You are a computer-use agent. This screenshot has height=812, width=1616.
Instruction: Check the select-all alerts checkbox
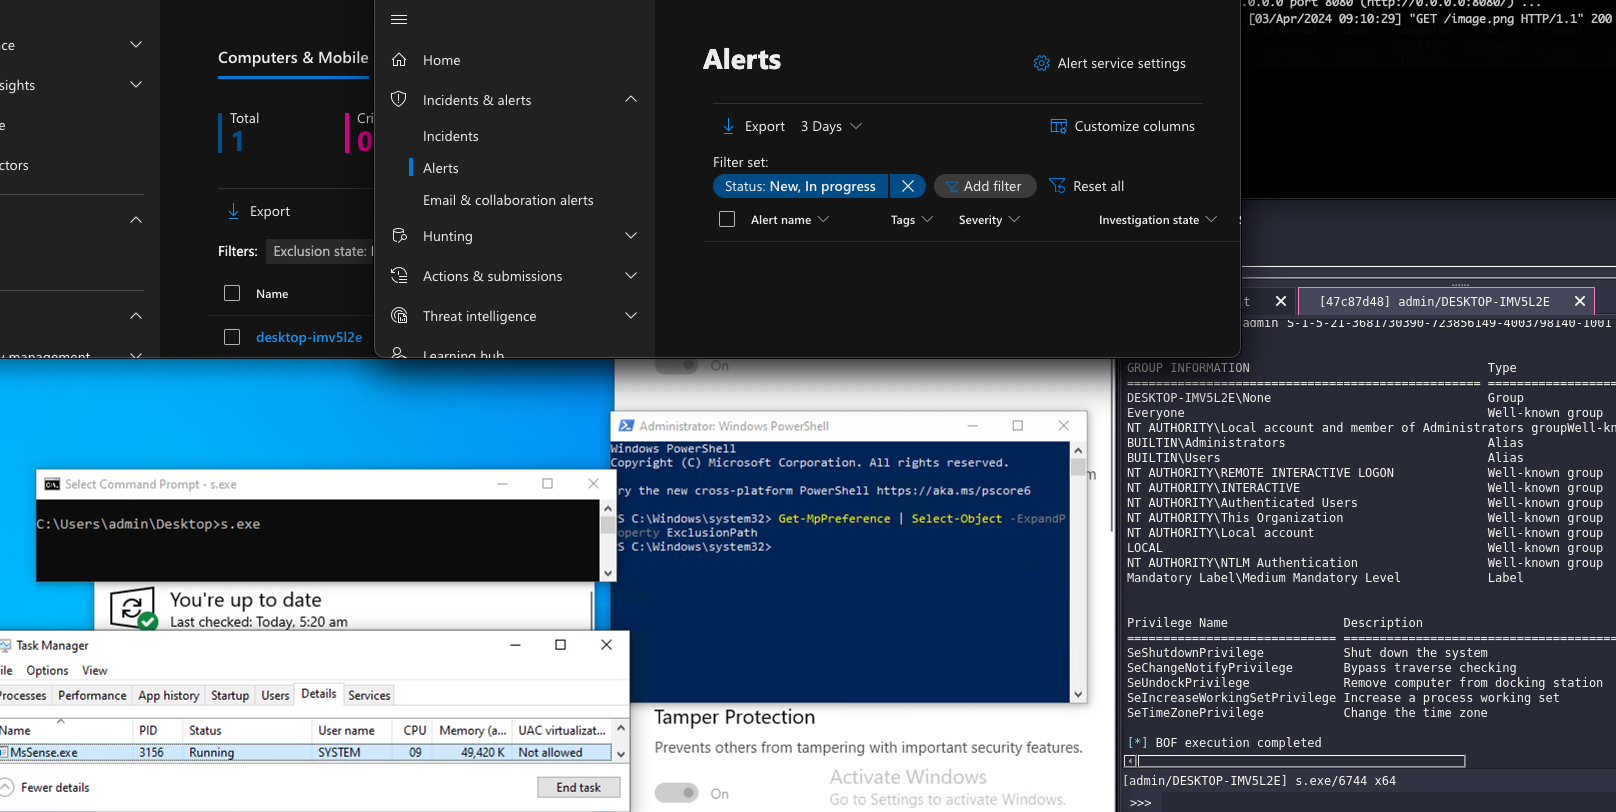tap(727, 219)
